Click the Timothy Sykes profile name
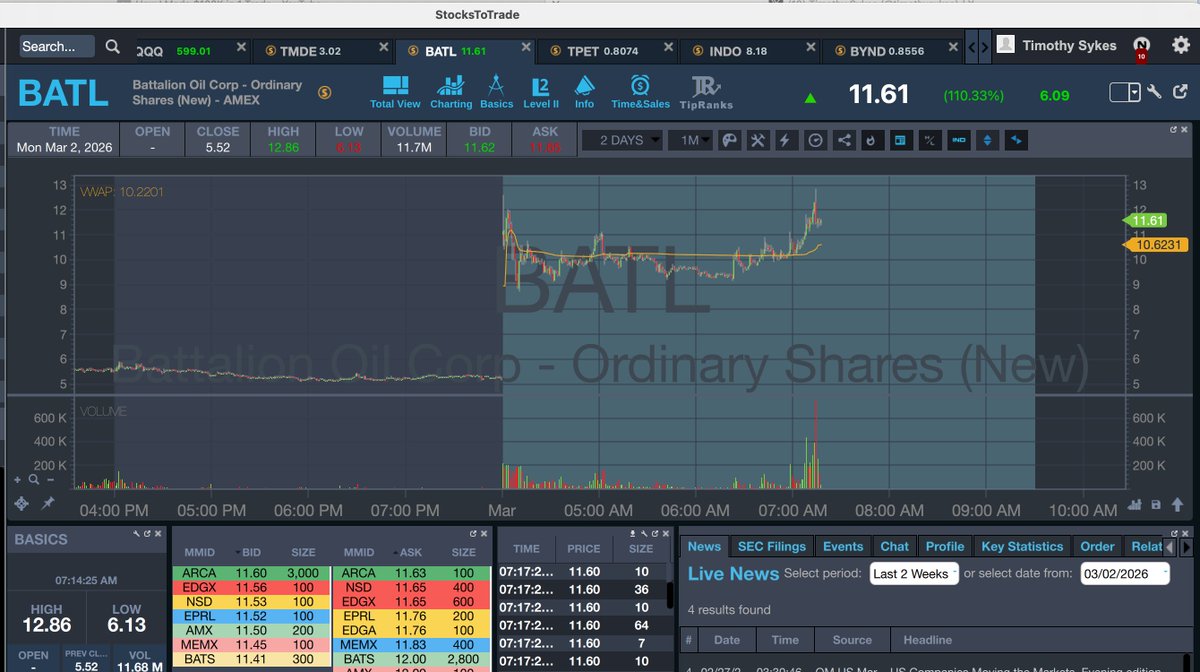The image size is (1200, 672). pos(1069,46)
